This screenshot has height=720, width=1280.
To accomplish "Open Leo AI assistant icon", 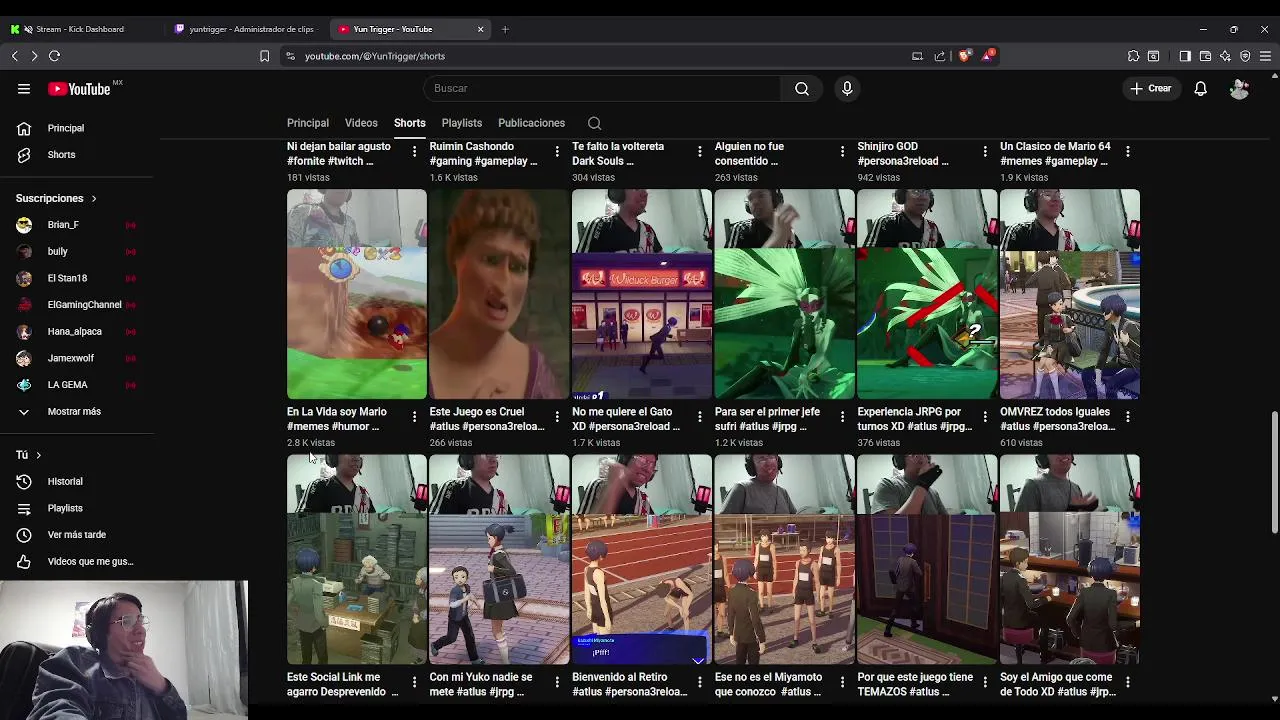I will (x=1225, y=56).
